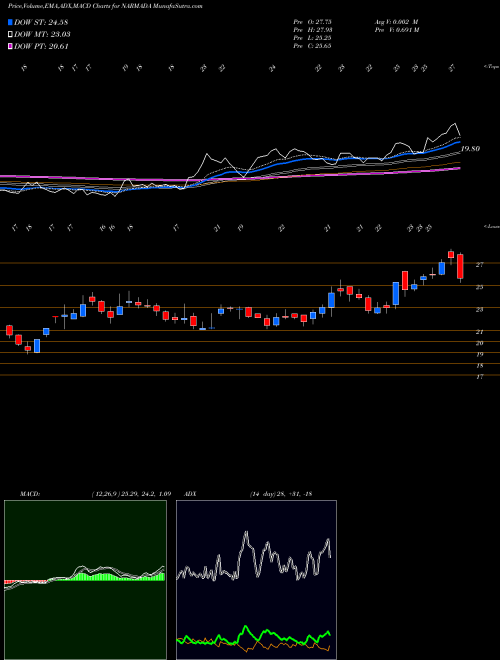Screen dimensions: 500x660
Task: Open the ADX indicator chart panel
Action: [x=256, y=580]
